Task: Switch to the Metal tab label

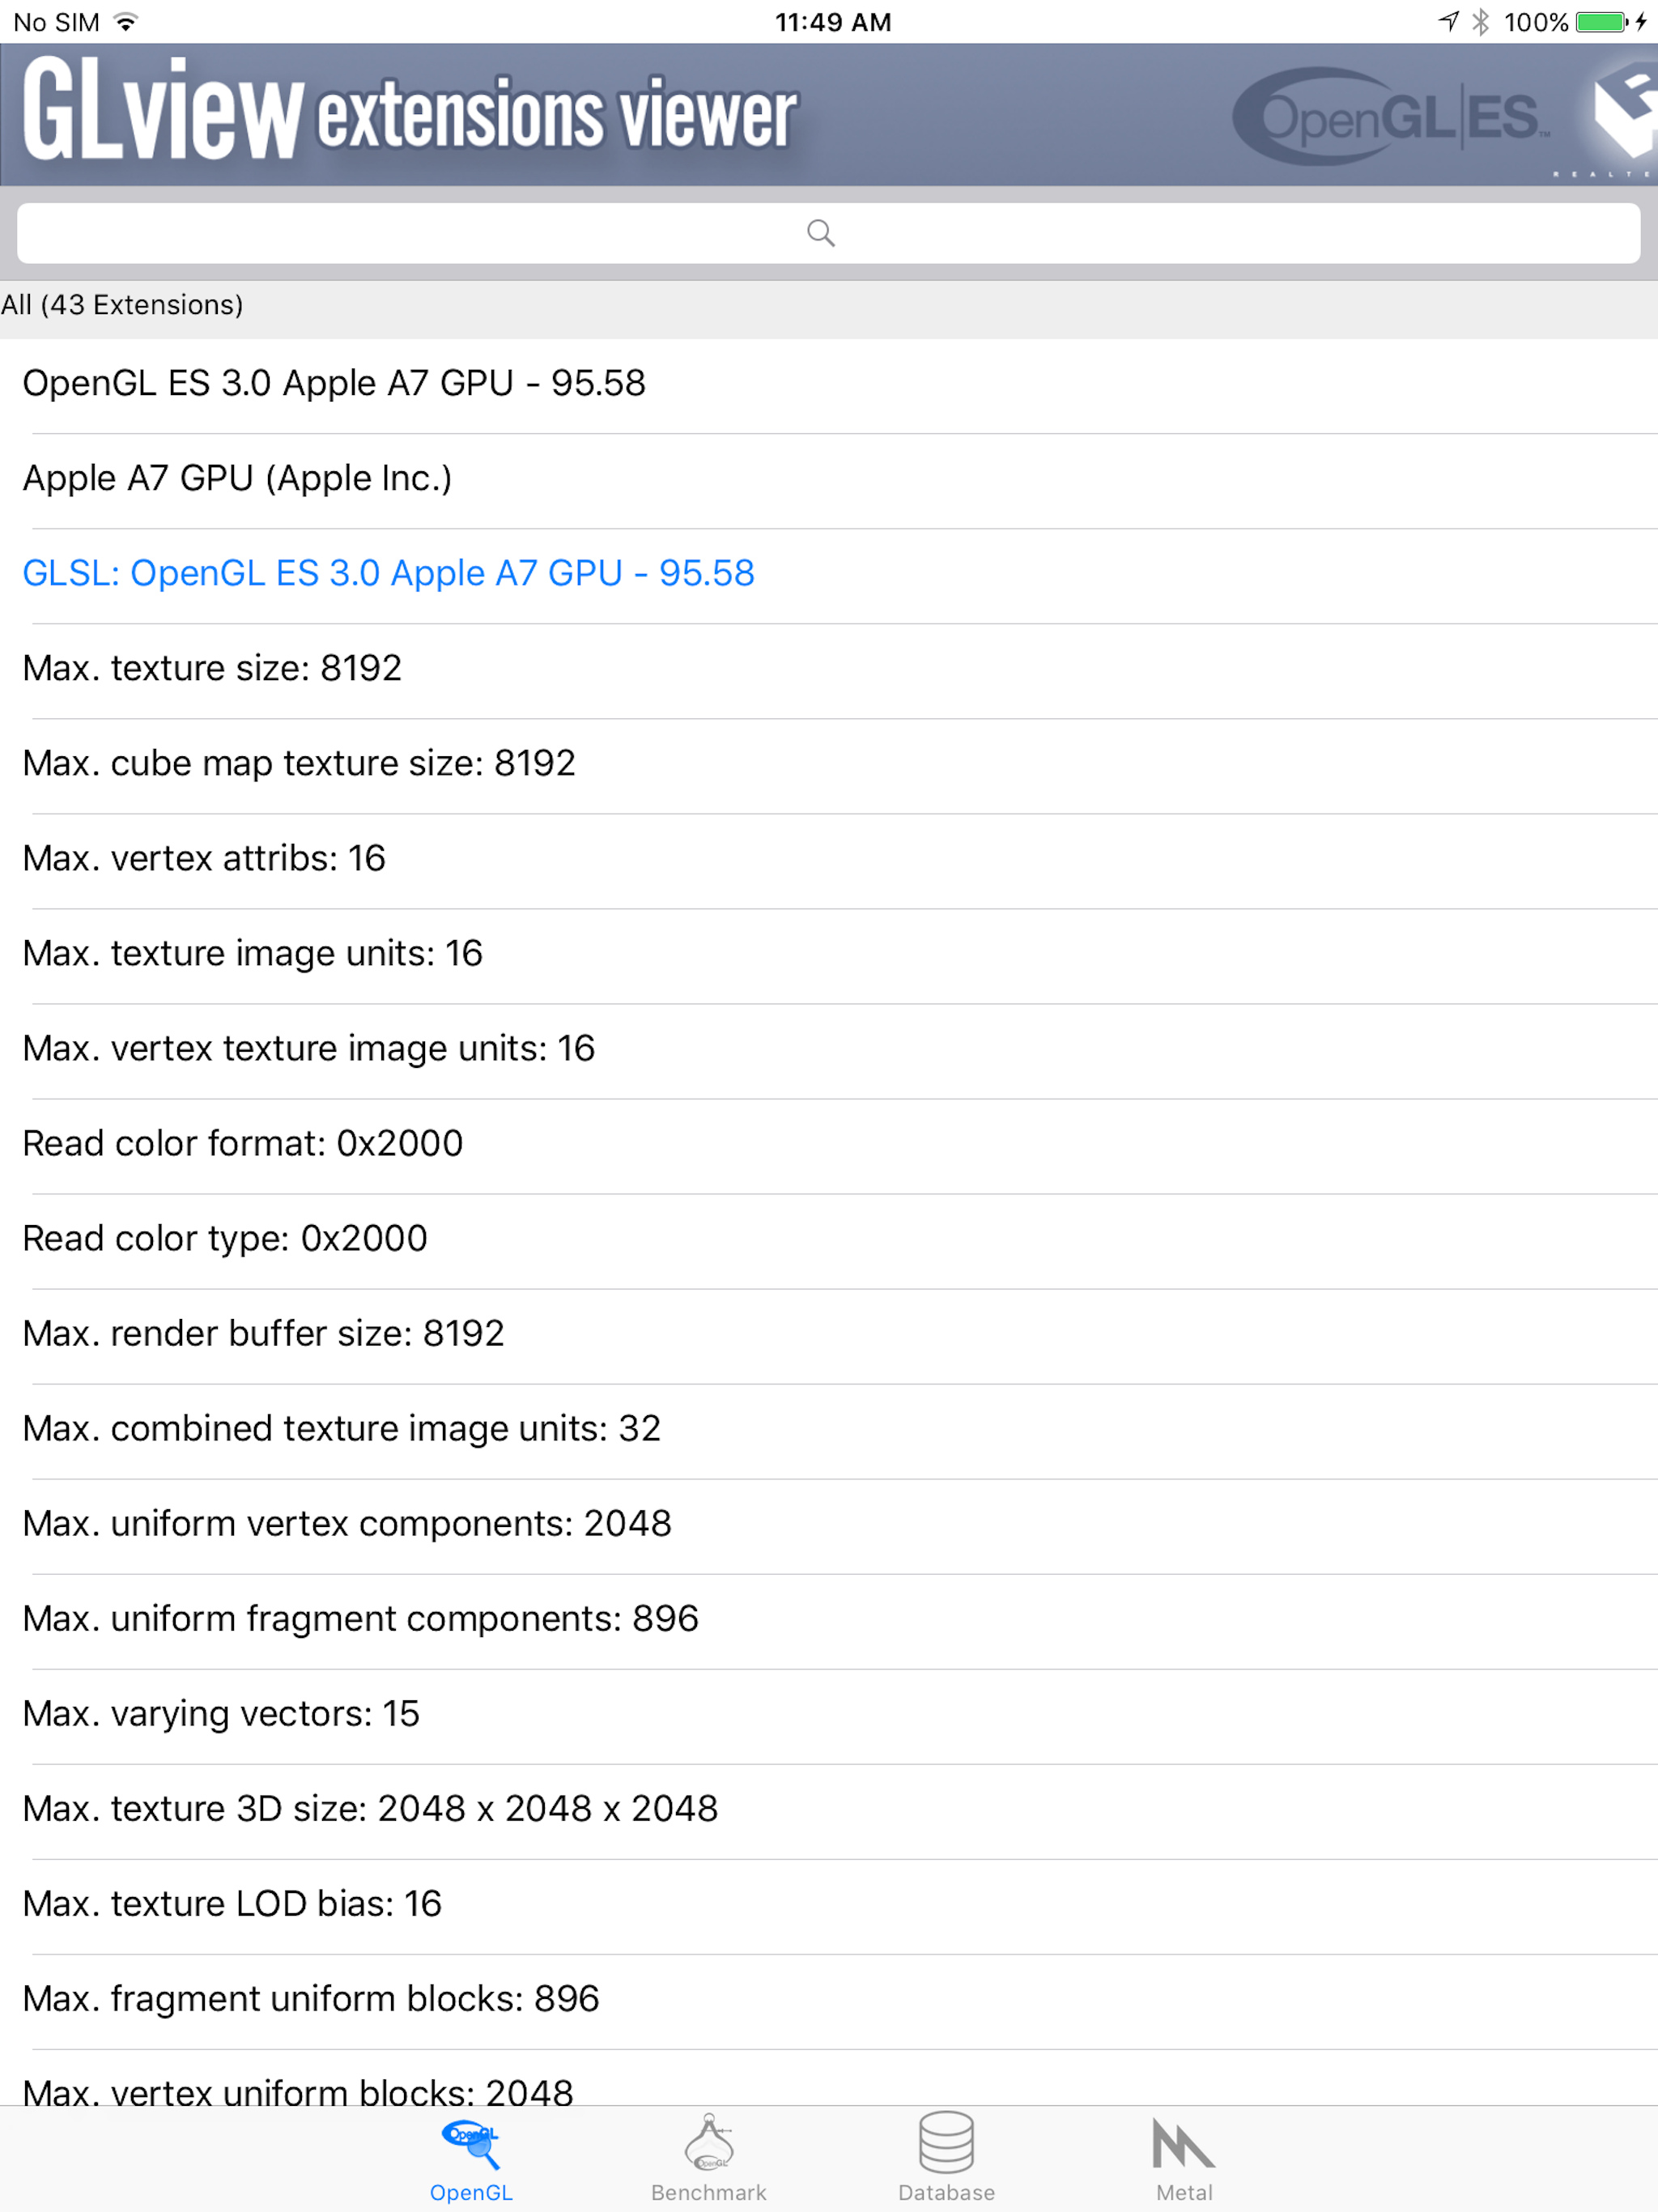Action: click(x=1184, y=2192)
